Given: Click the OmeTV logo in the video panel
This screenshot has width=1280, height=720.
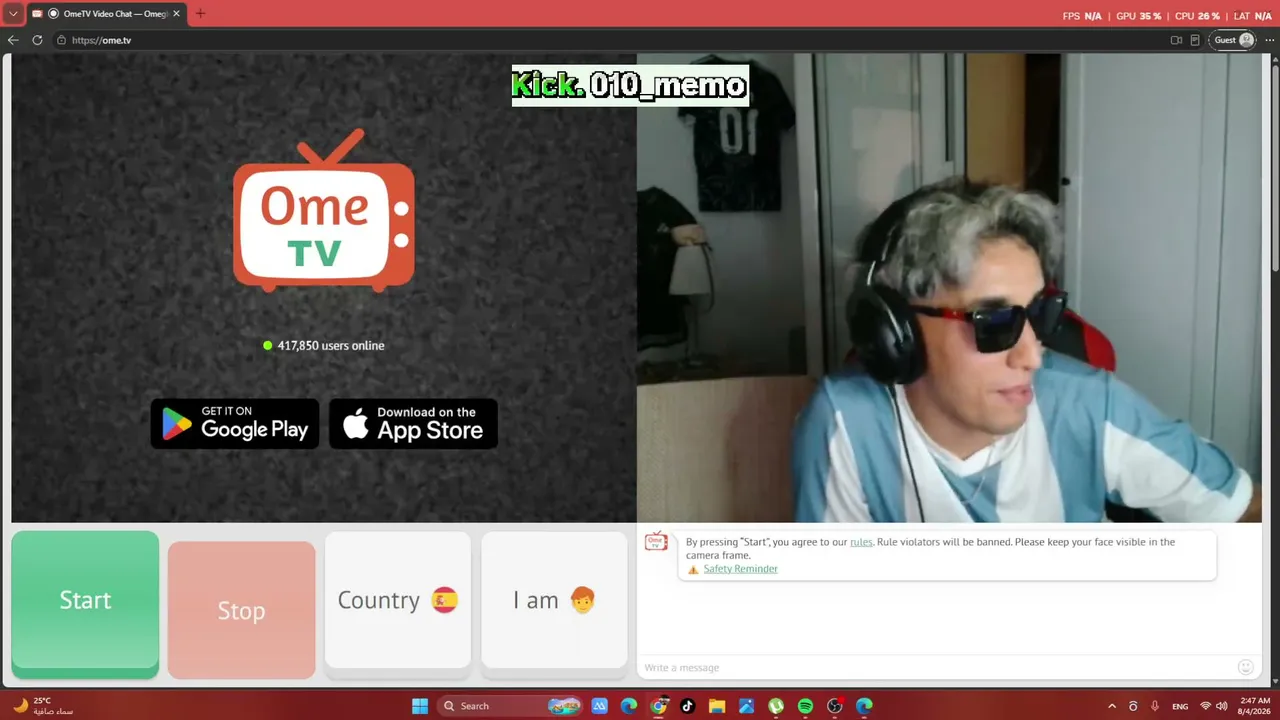Looking at the screenshot, I should (x=323, y=211).
